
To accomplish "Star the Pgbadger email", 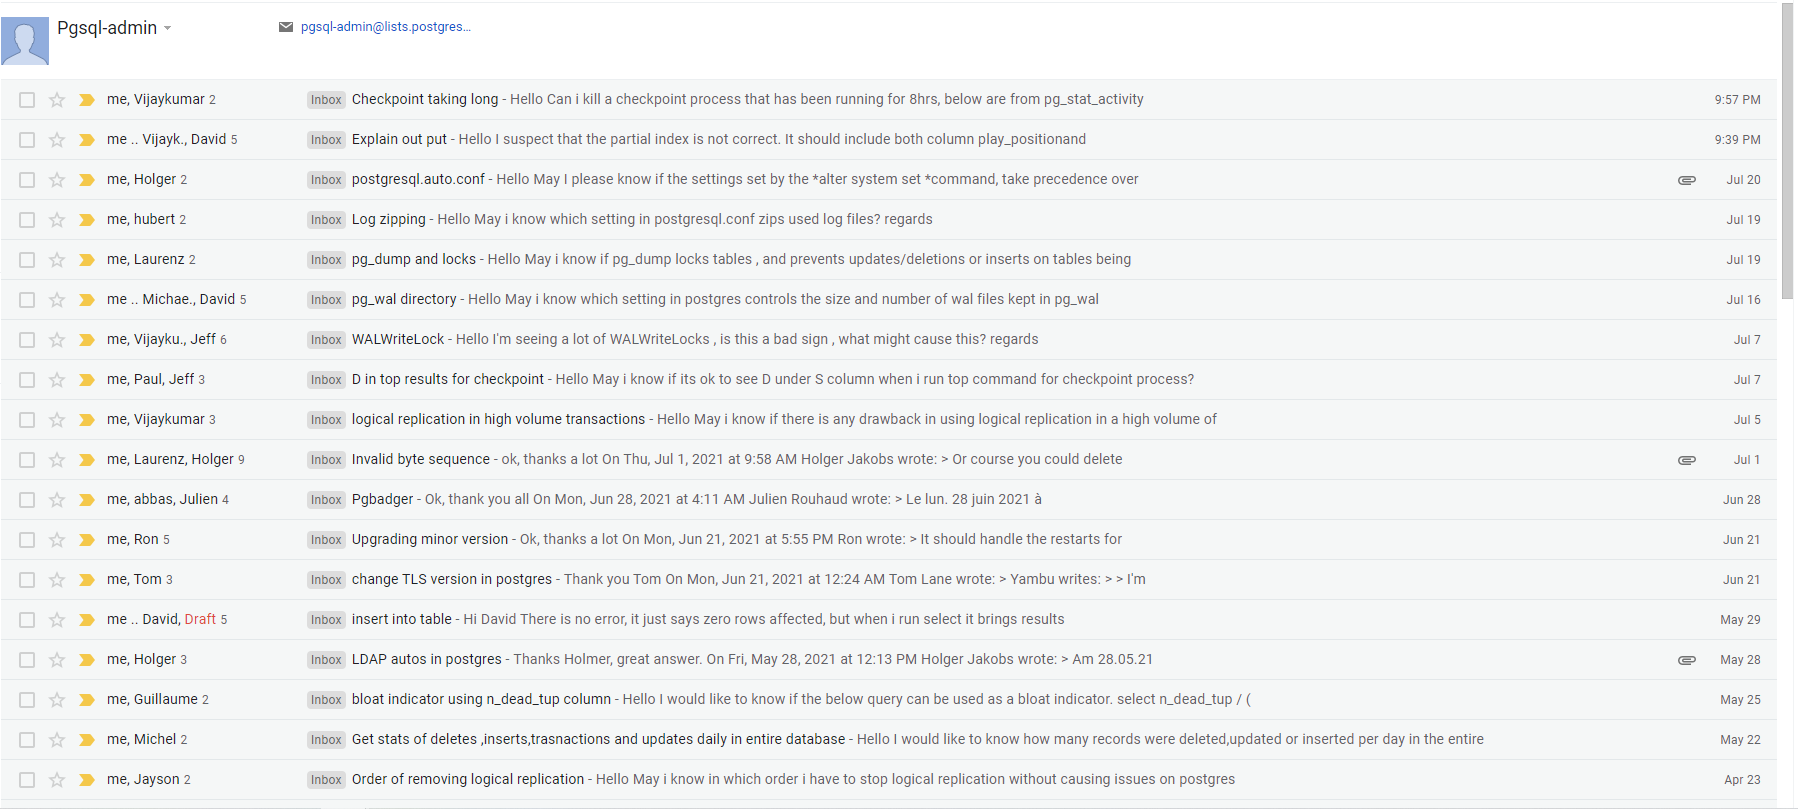I will [x=57, y=500].
